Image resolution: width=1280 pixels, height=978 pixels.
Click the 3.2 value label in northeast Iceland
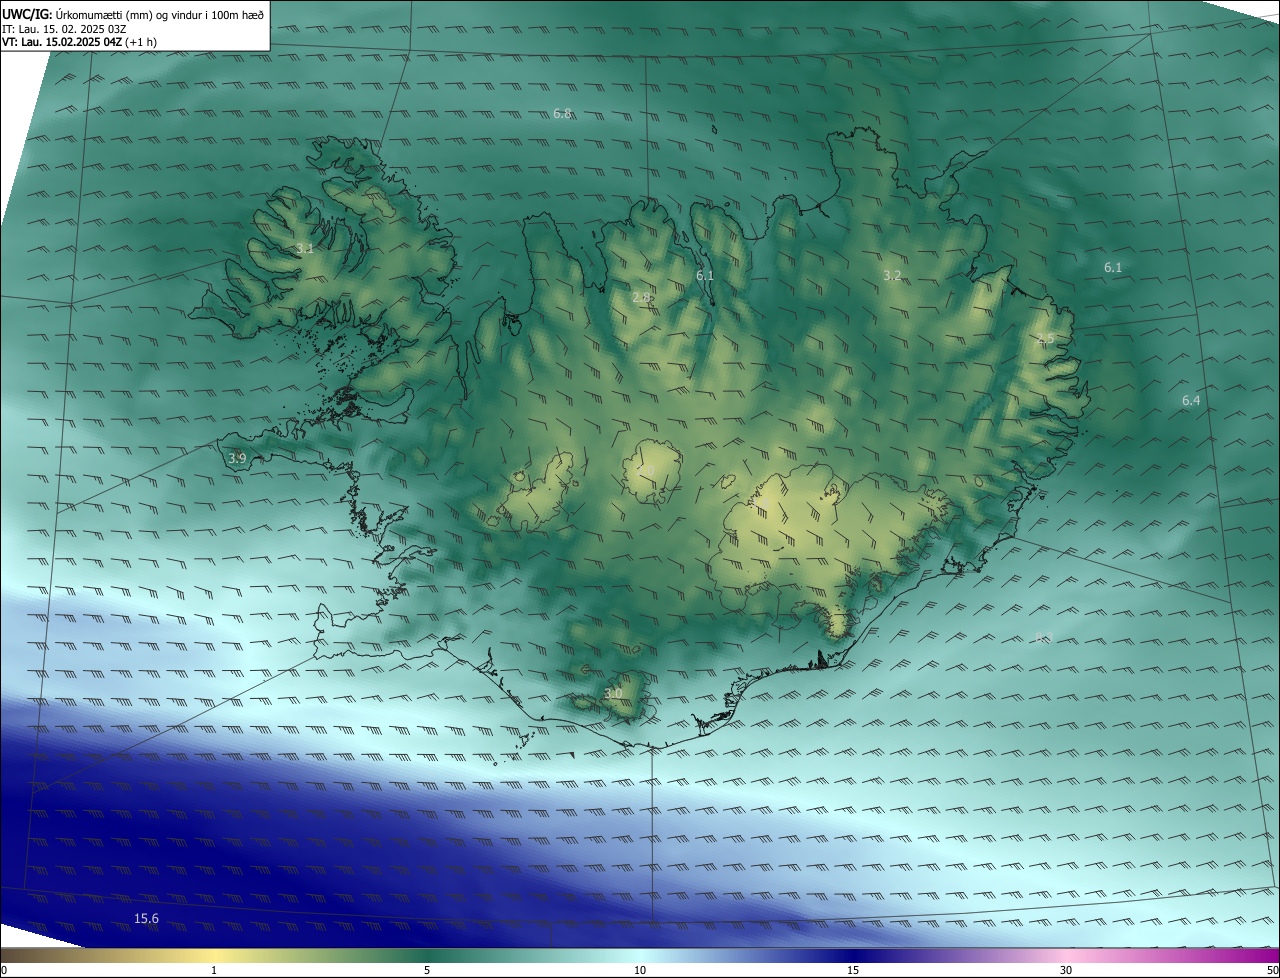[892, 275]
